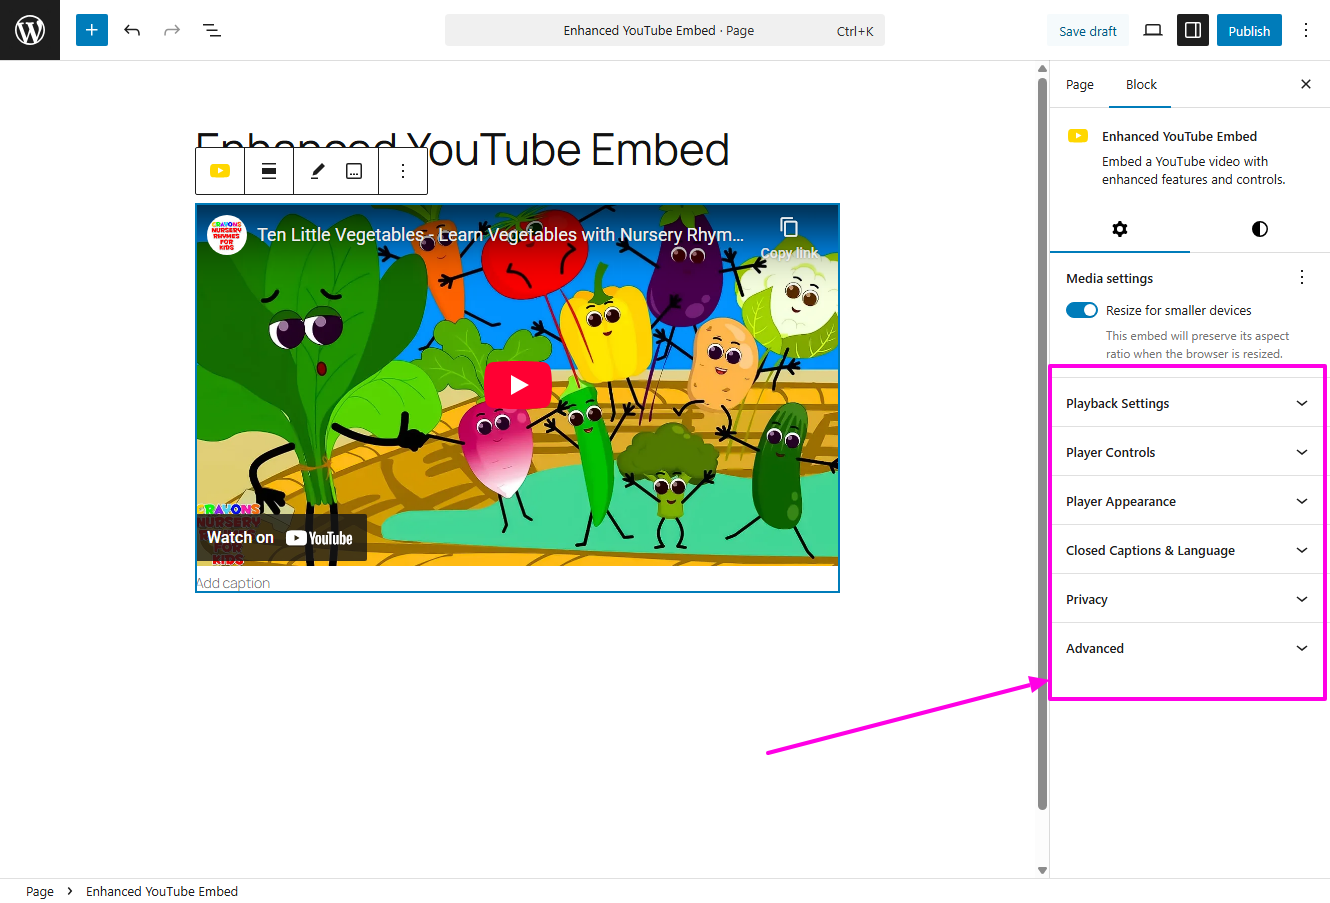The image size is (1330, 903).
Task: Click the yellow YouTube block icon in toolbar
Action: point(219,171)
